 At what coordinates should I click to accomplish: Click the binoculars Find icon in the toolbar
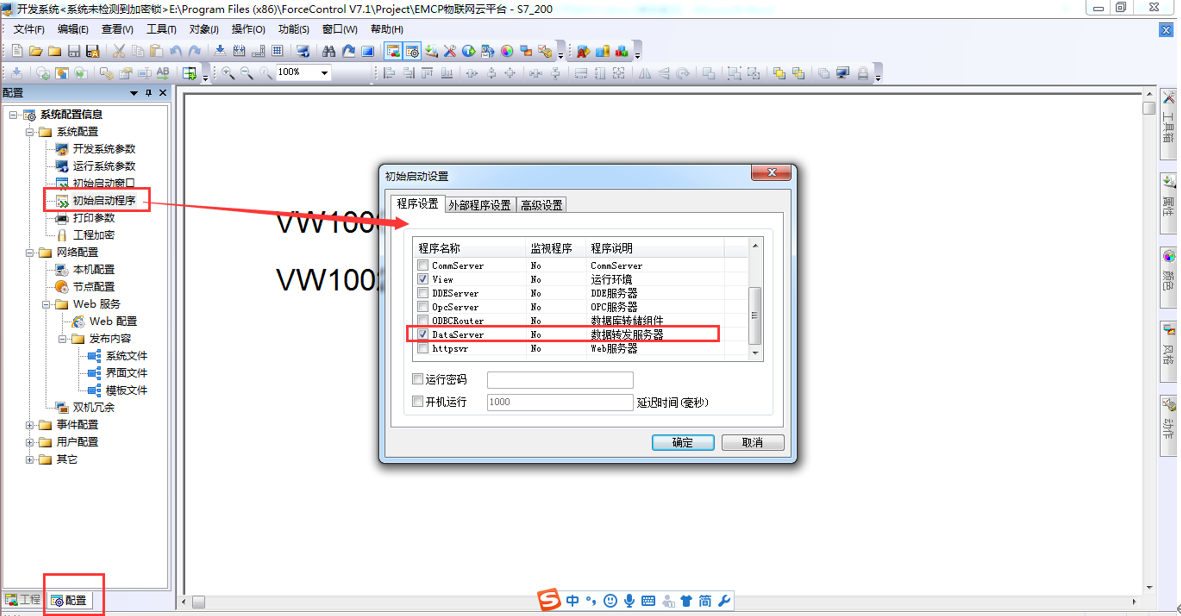(x=328, y=50)
